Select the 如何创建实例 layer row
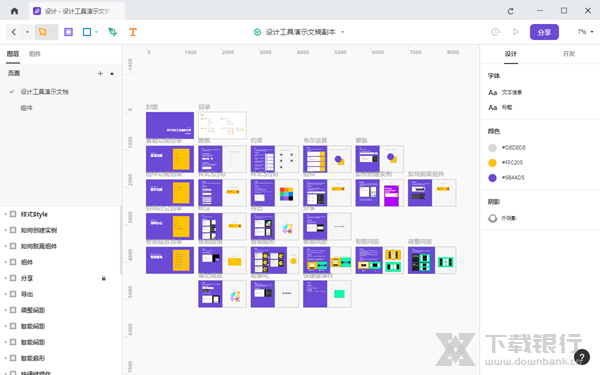600x375 pixels. (60, 230)
